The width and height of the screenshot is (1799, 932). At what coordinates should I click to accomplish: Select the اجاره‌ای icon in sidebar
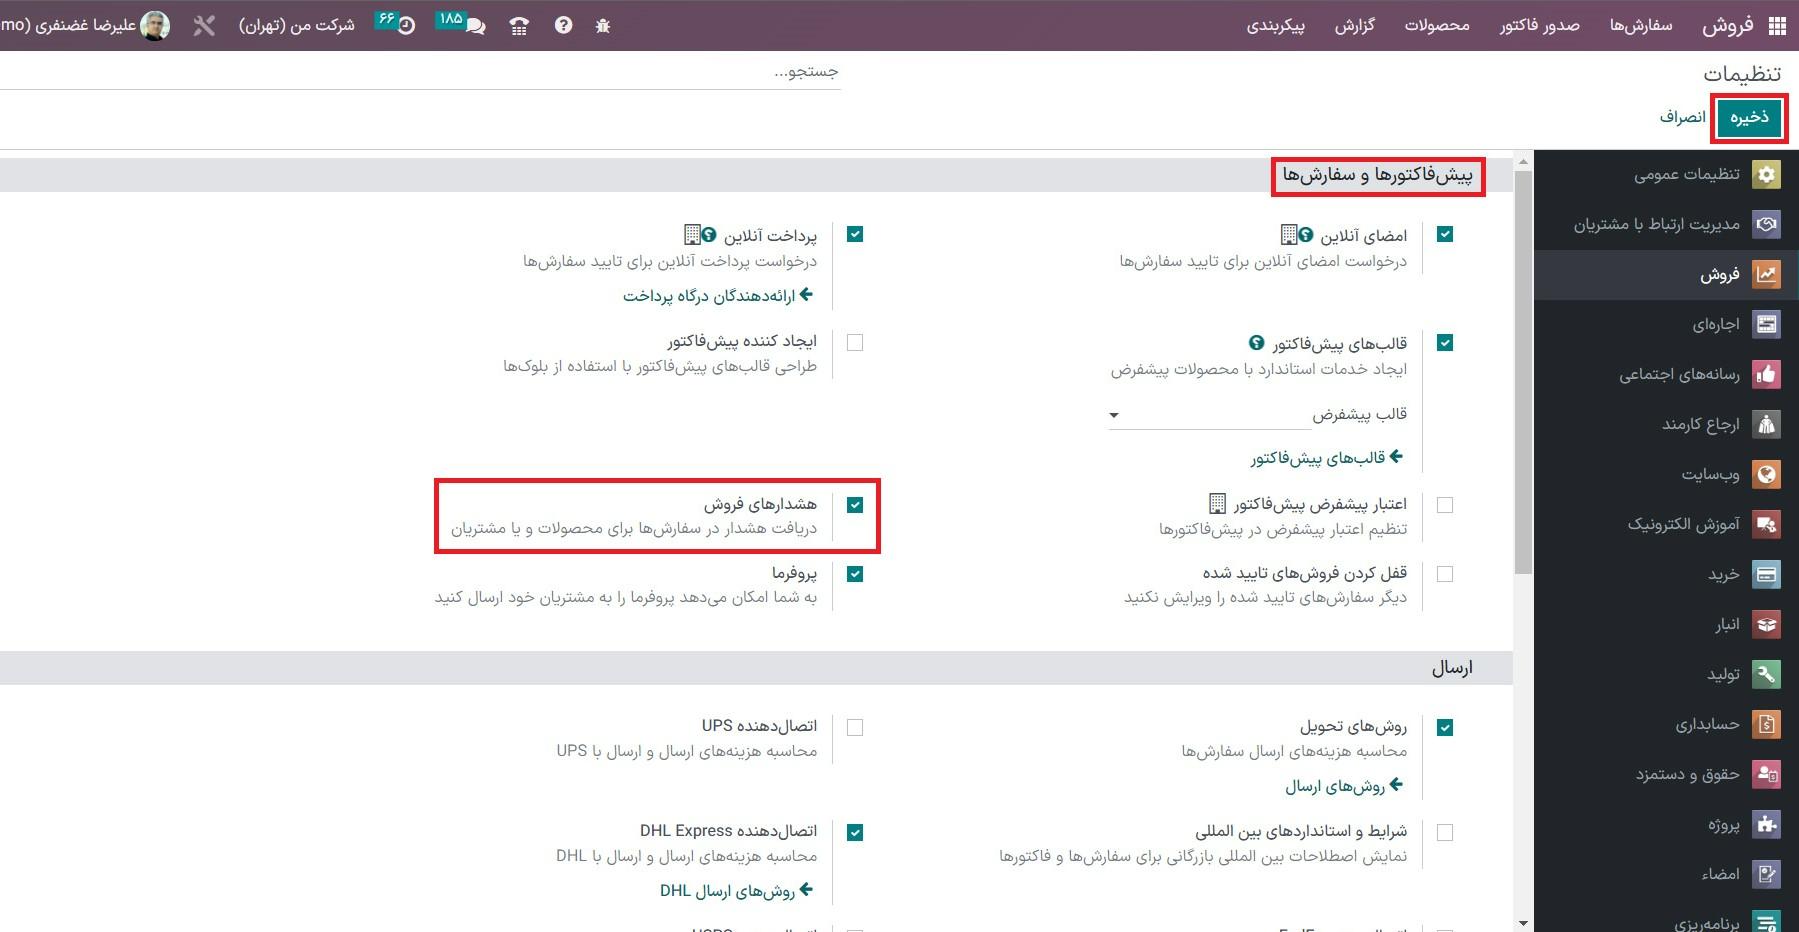[x=1767, y=324]
